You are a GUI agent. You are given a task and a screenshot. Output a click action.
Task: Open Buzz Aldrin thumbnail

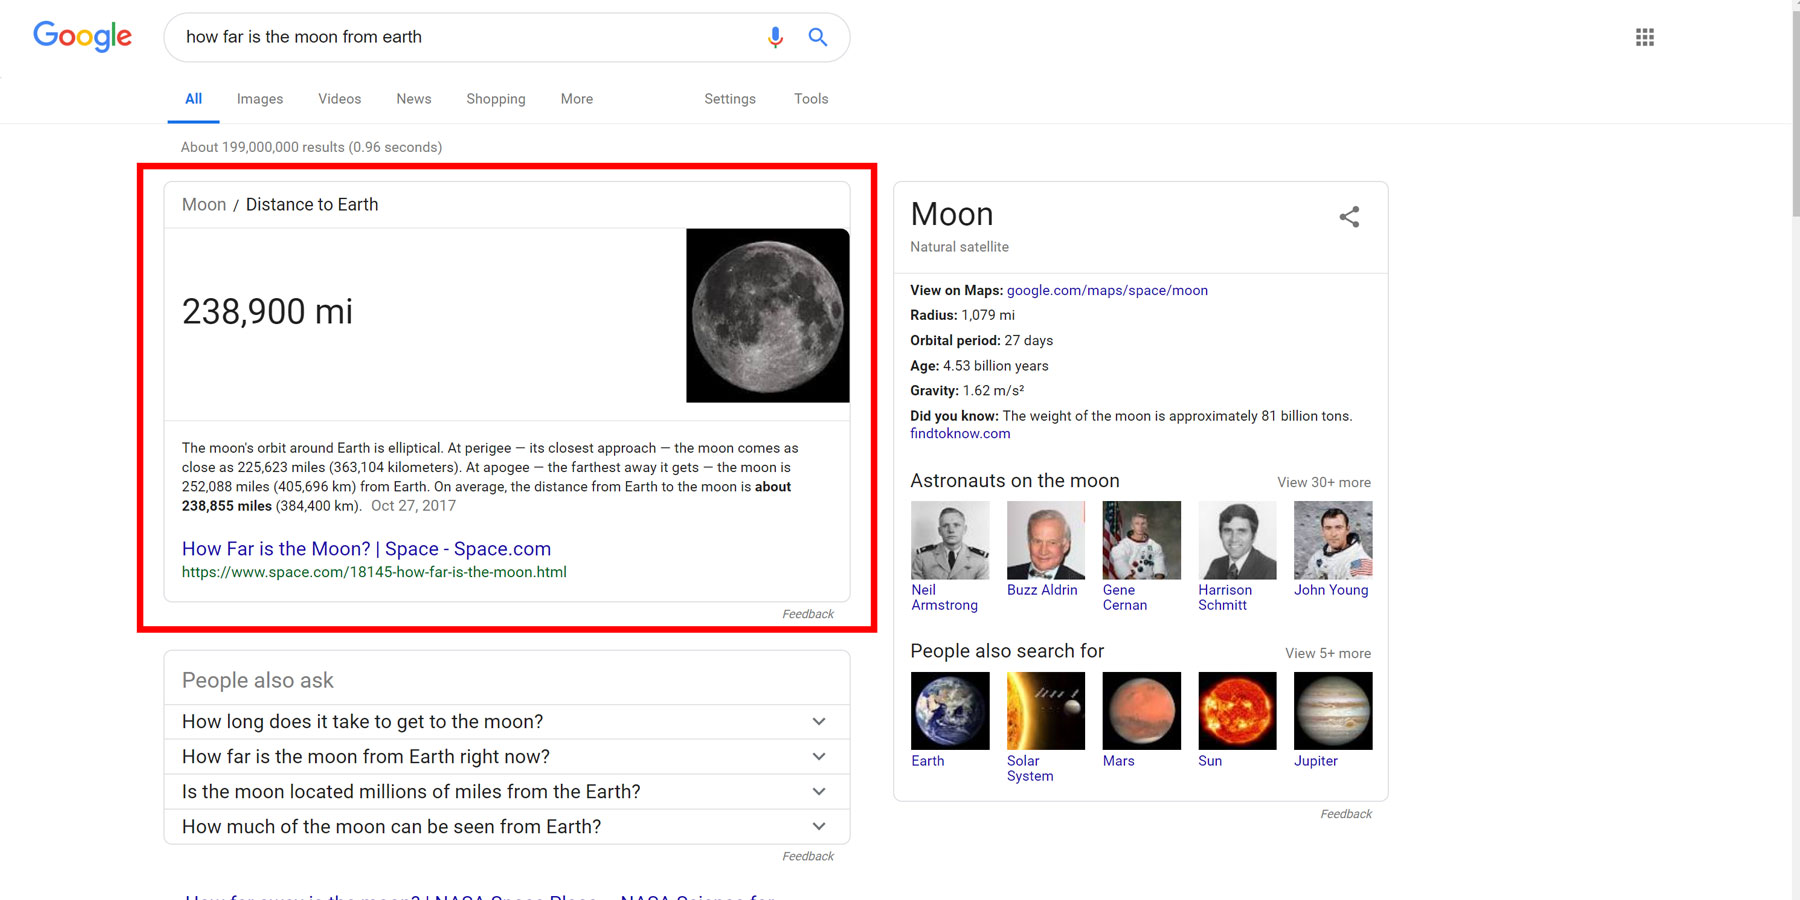point(1046,540)
